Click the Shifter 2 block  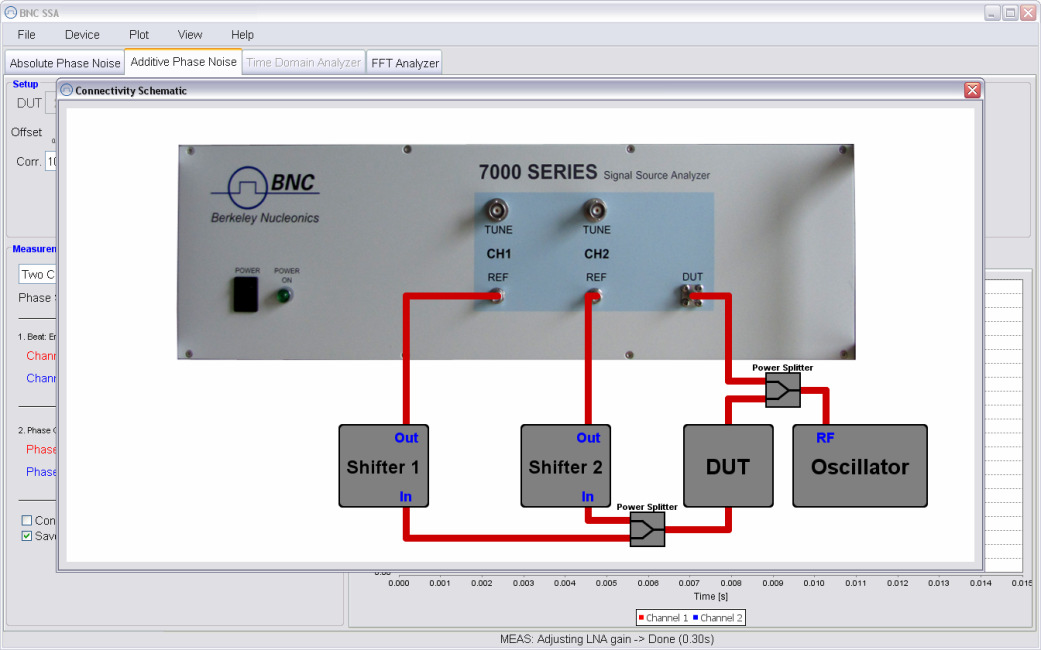[566, 466]
